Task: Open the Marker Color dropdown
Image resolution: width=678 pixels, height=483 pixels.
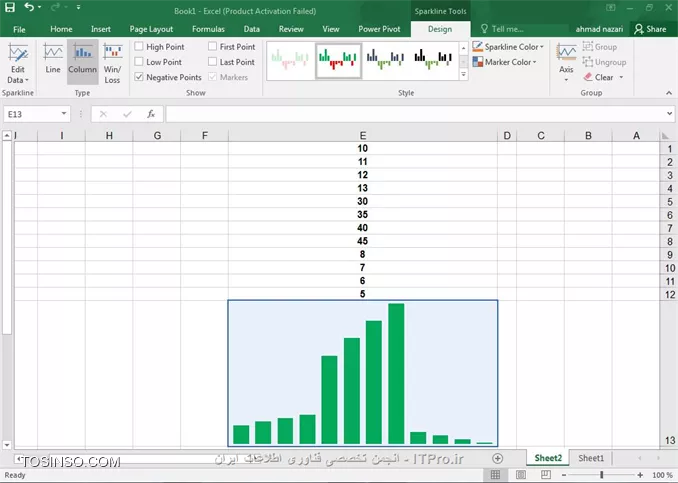Action: click(507, 62)
